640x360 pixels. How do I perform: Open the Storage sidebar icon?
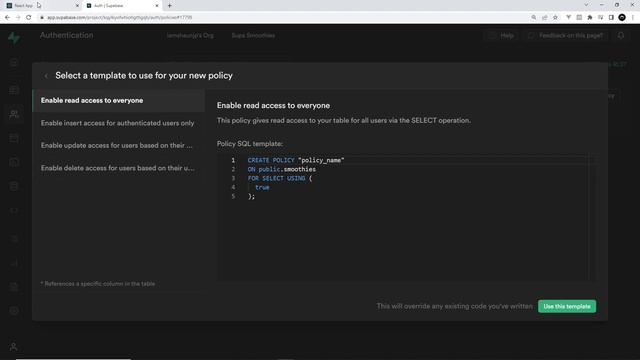coord(14,138)
